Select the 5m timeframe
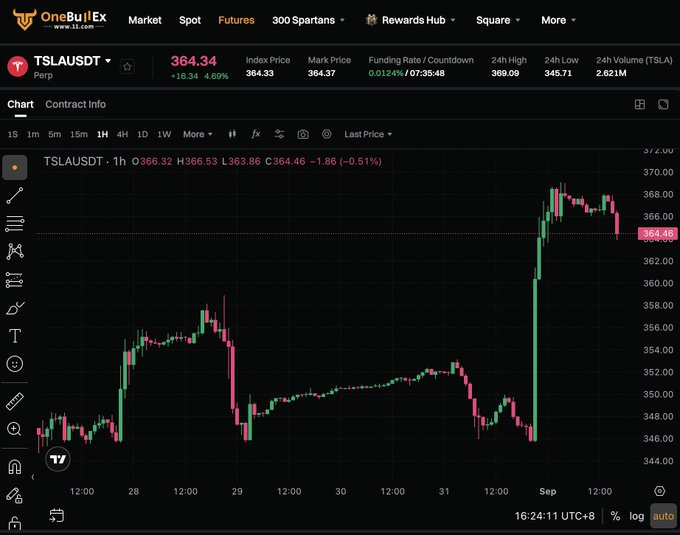 tap(55, 134)
